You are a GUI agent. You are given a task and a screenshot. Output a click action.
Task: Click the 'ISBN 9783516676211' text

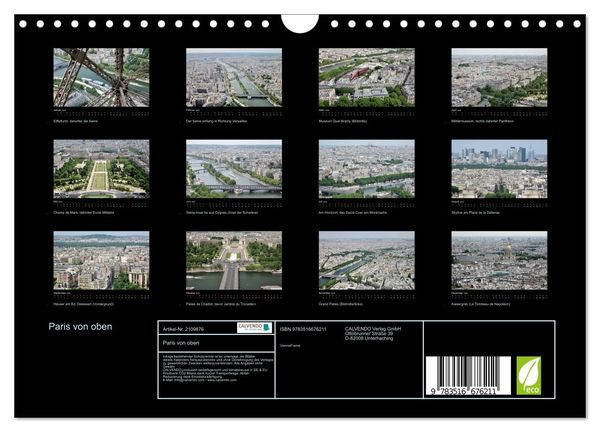303,329
